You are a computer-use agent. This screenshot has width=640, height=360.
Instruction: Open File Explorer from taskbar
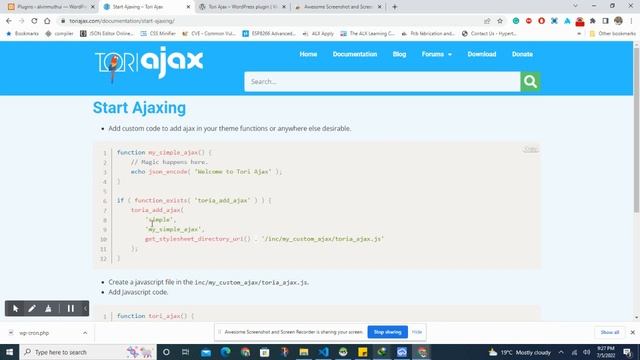click(x=304, y=352)
